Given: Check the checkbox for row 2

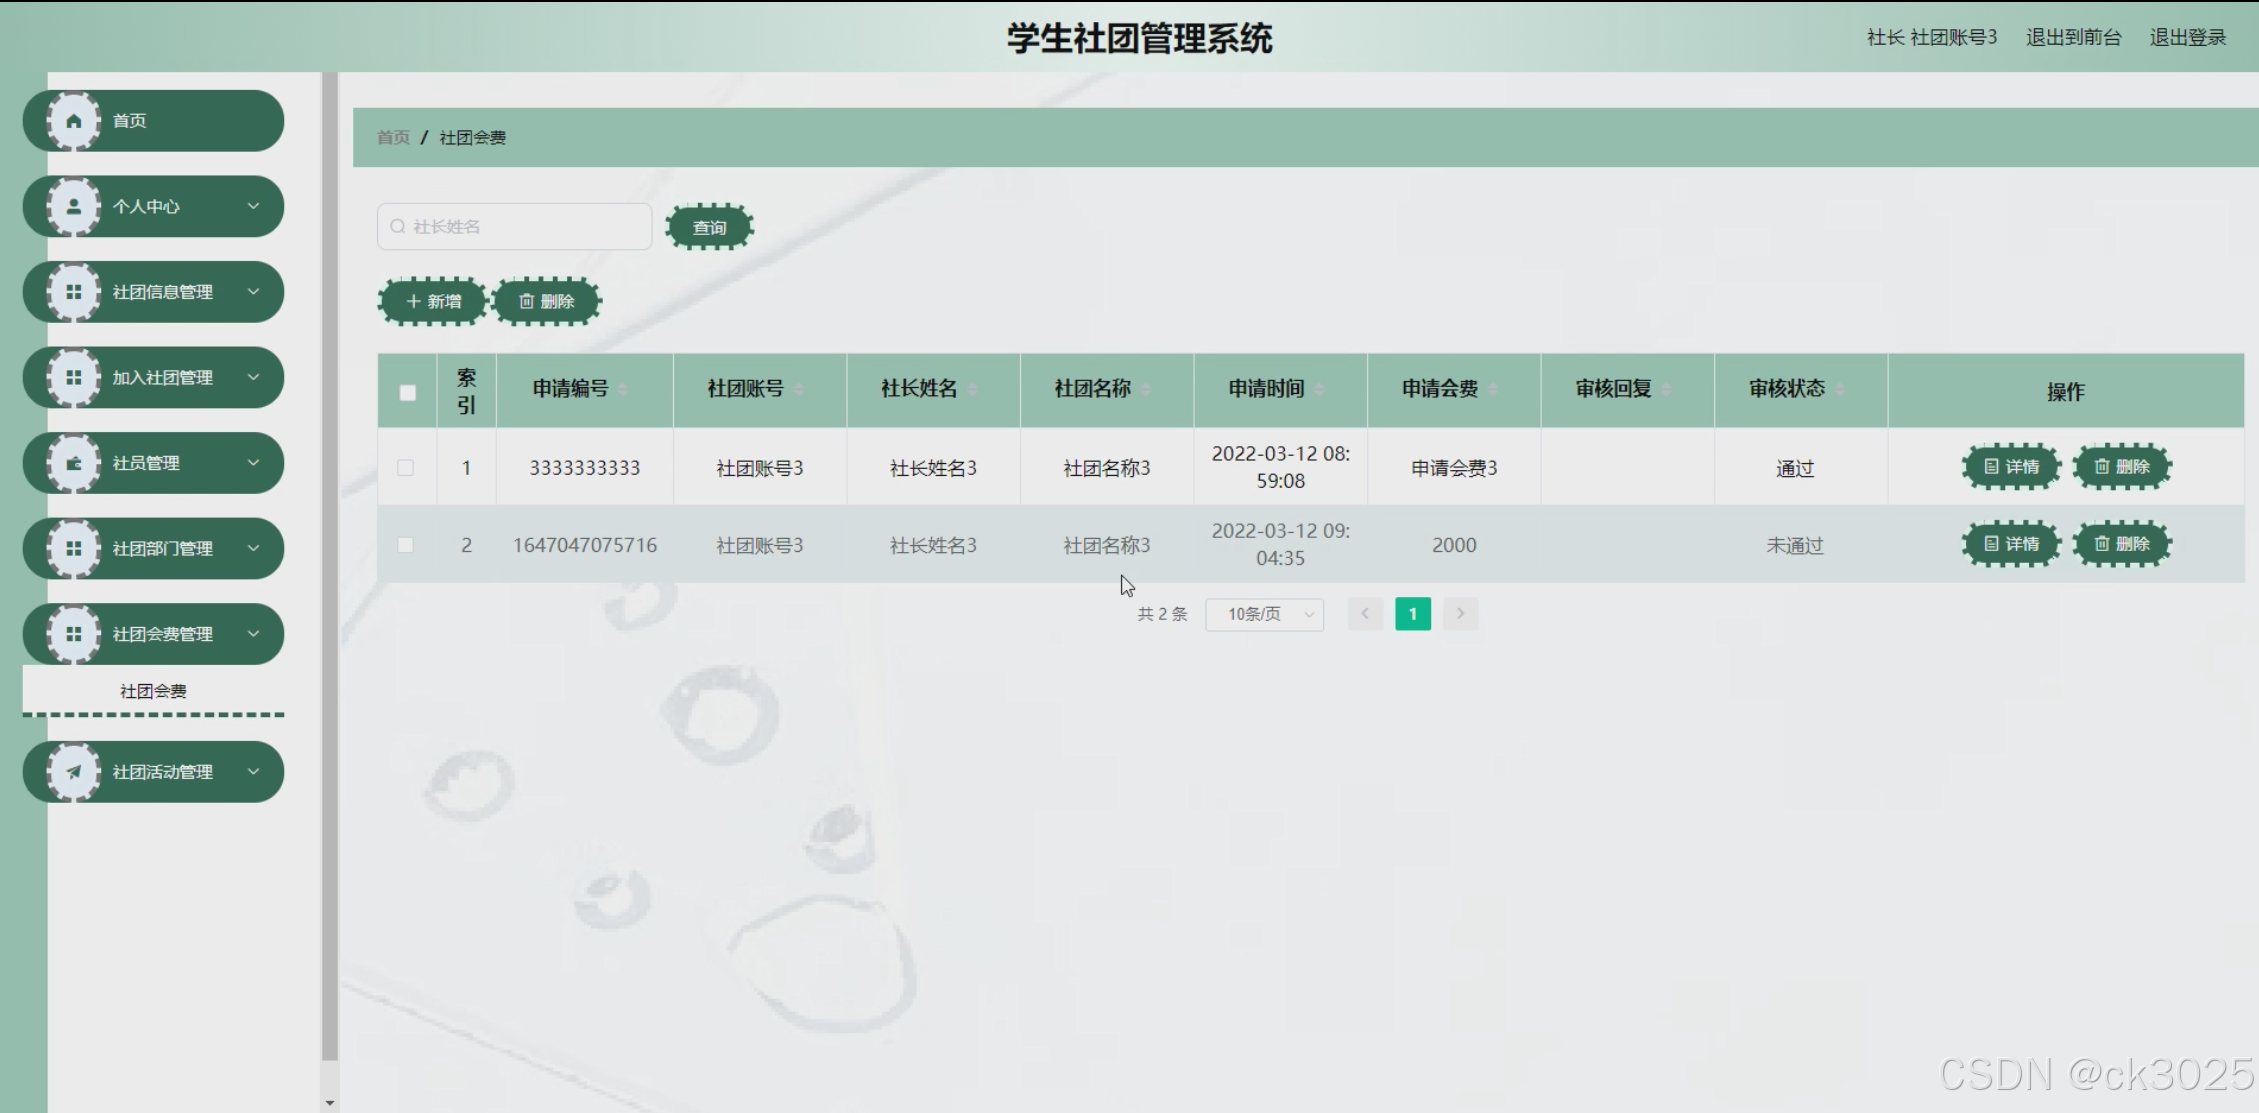Looking at the screenshot, I should (x=405, y=545).
